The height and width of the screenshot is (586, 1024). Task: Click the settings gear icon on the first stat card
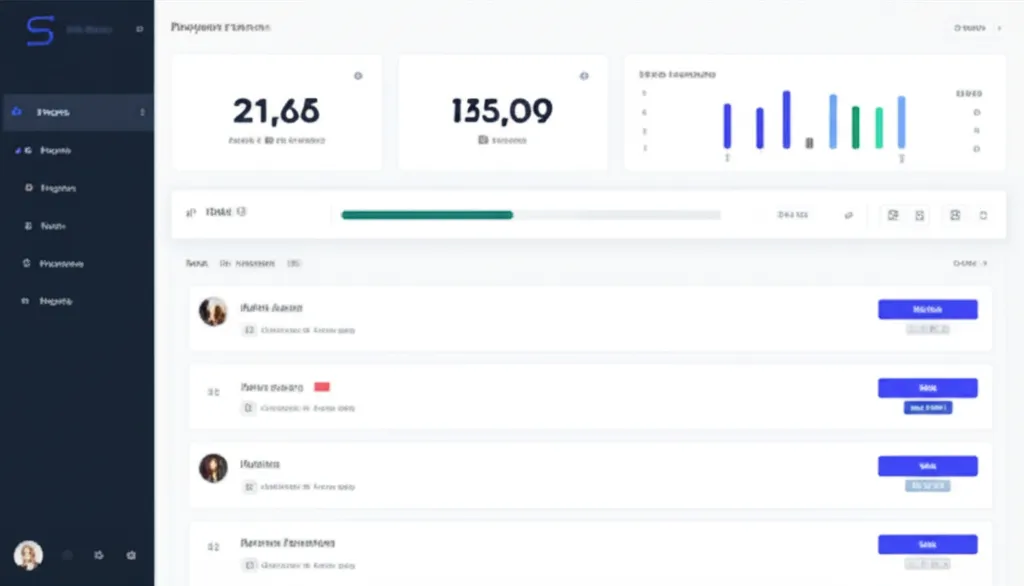(357, 73)
